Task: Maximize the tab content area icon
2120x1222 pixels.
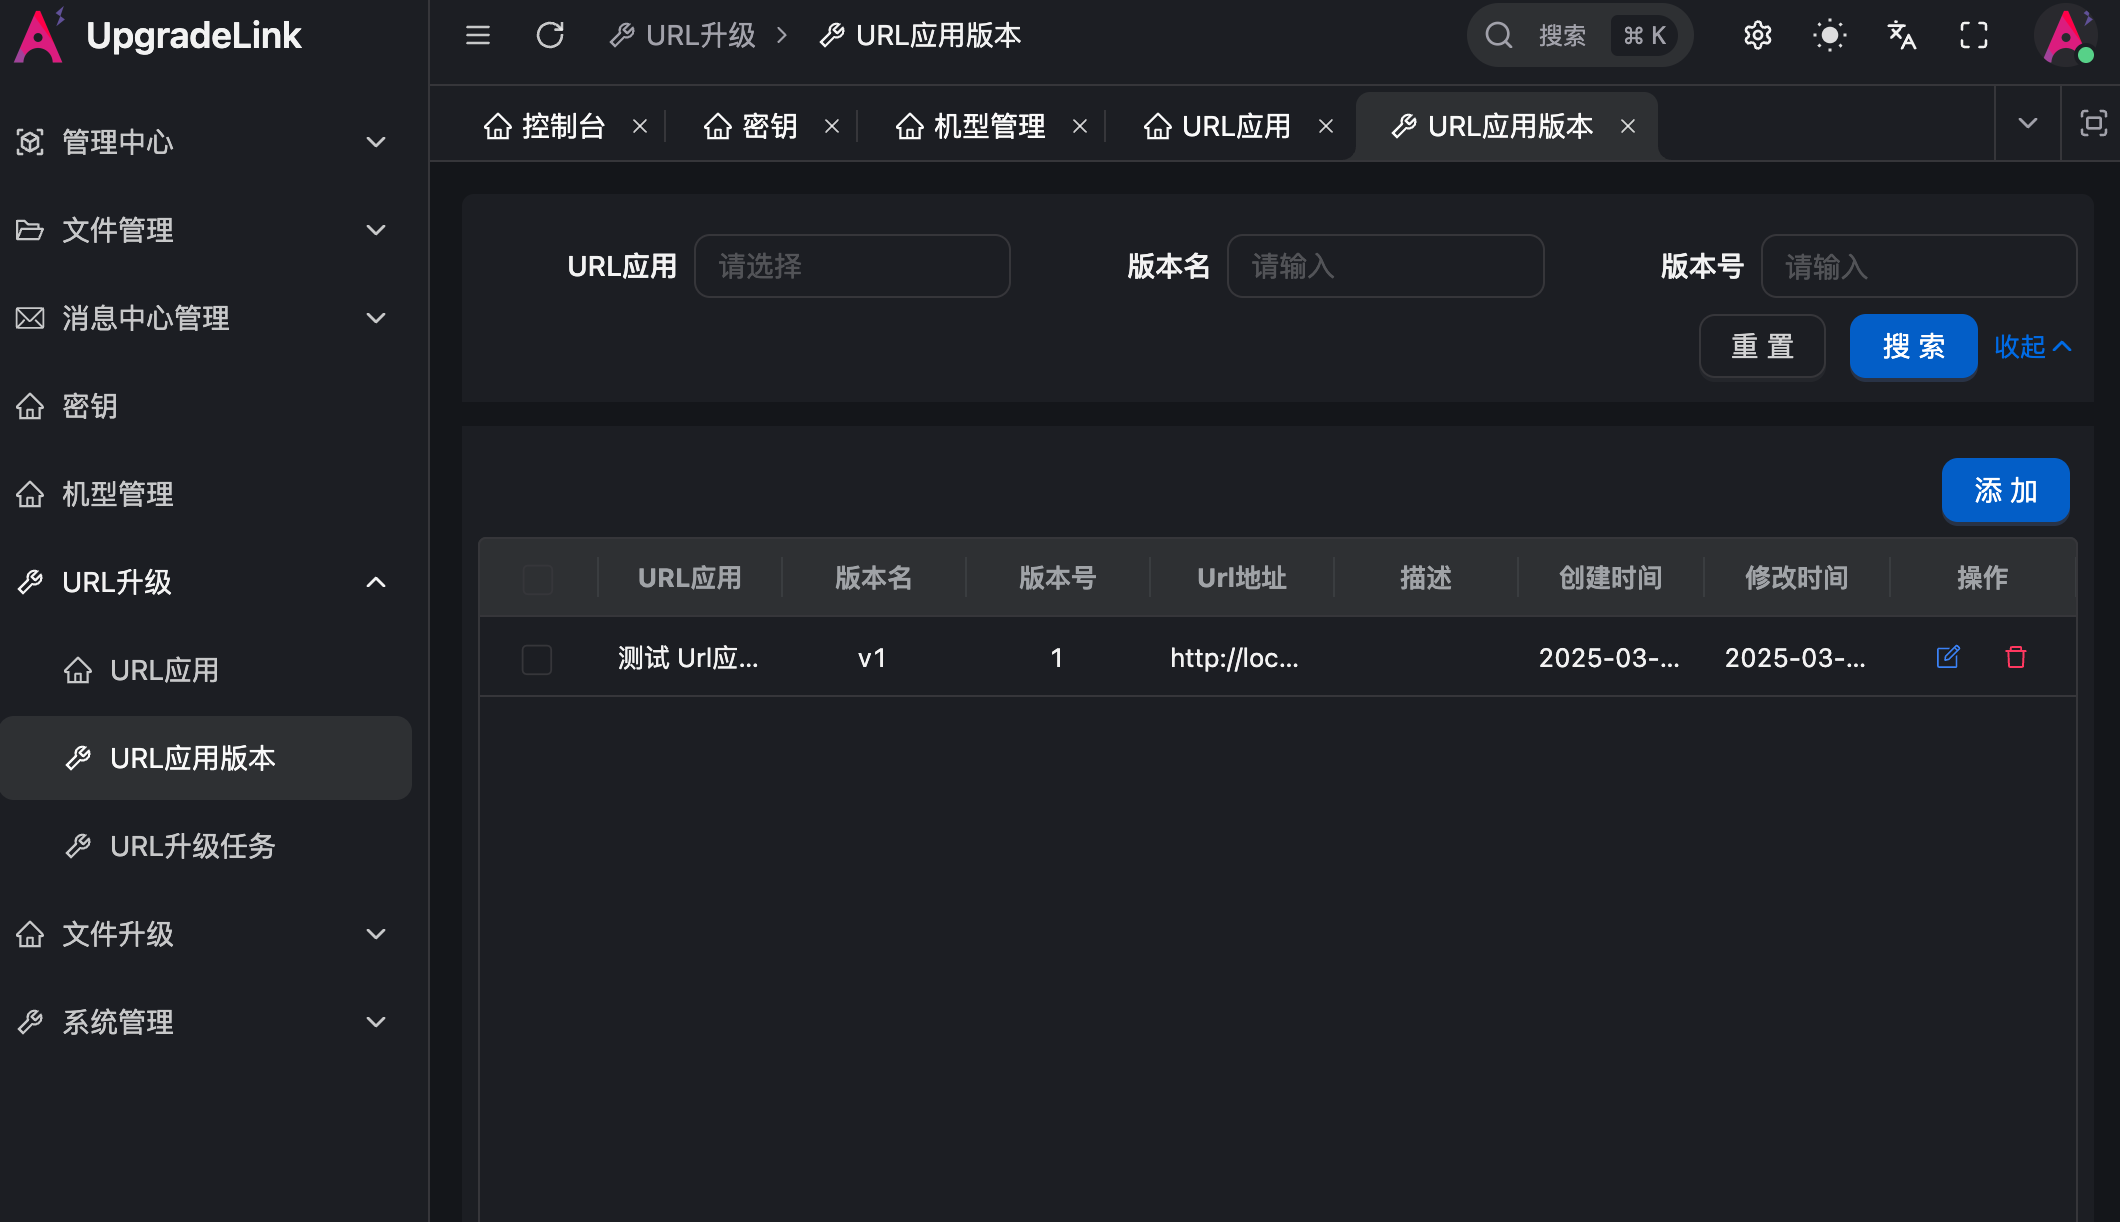Action: [x=2093, y=123]
